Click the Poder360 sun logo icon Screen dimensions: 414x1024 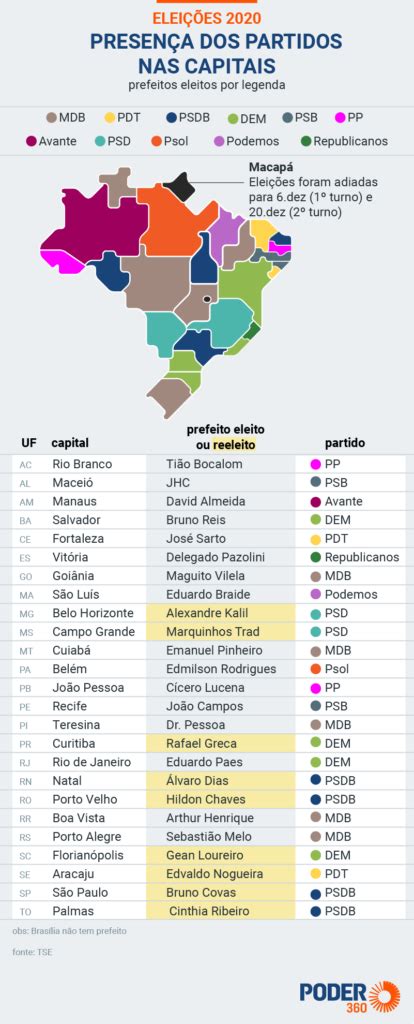(384, 997)
